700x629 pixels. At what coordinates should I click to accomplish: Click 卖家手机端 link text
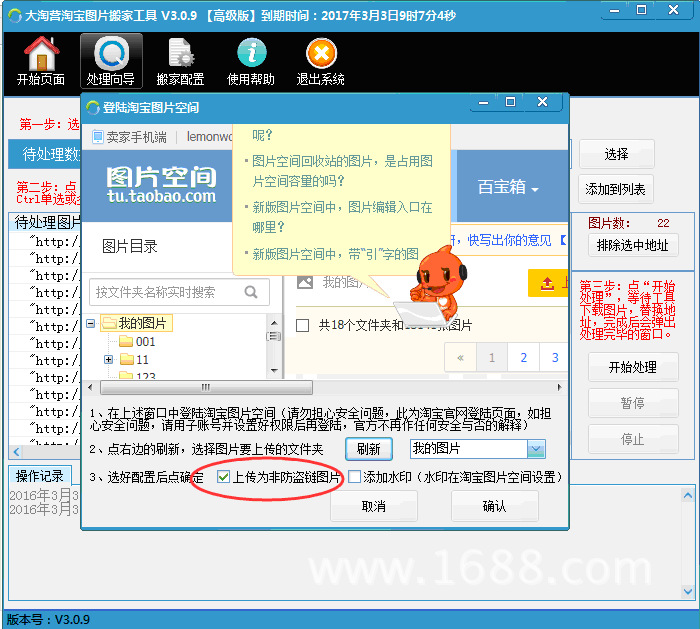point(137,137)
